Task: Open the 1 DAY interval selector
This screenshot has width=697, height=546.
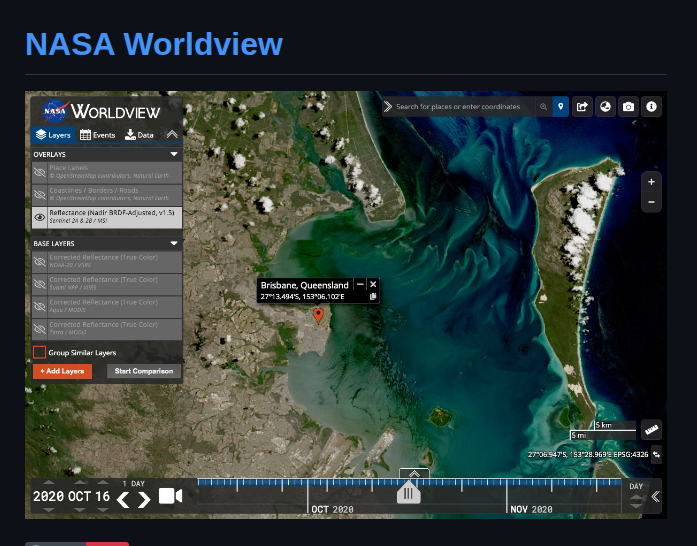Action: pos(133,484)
